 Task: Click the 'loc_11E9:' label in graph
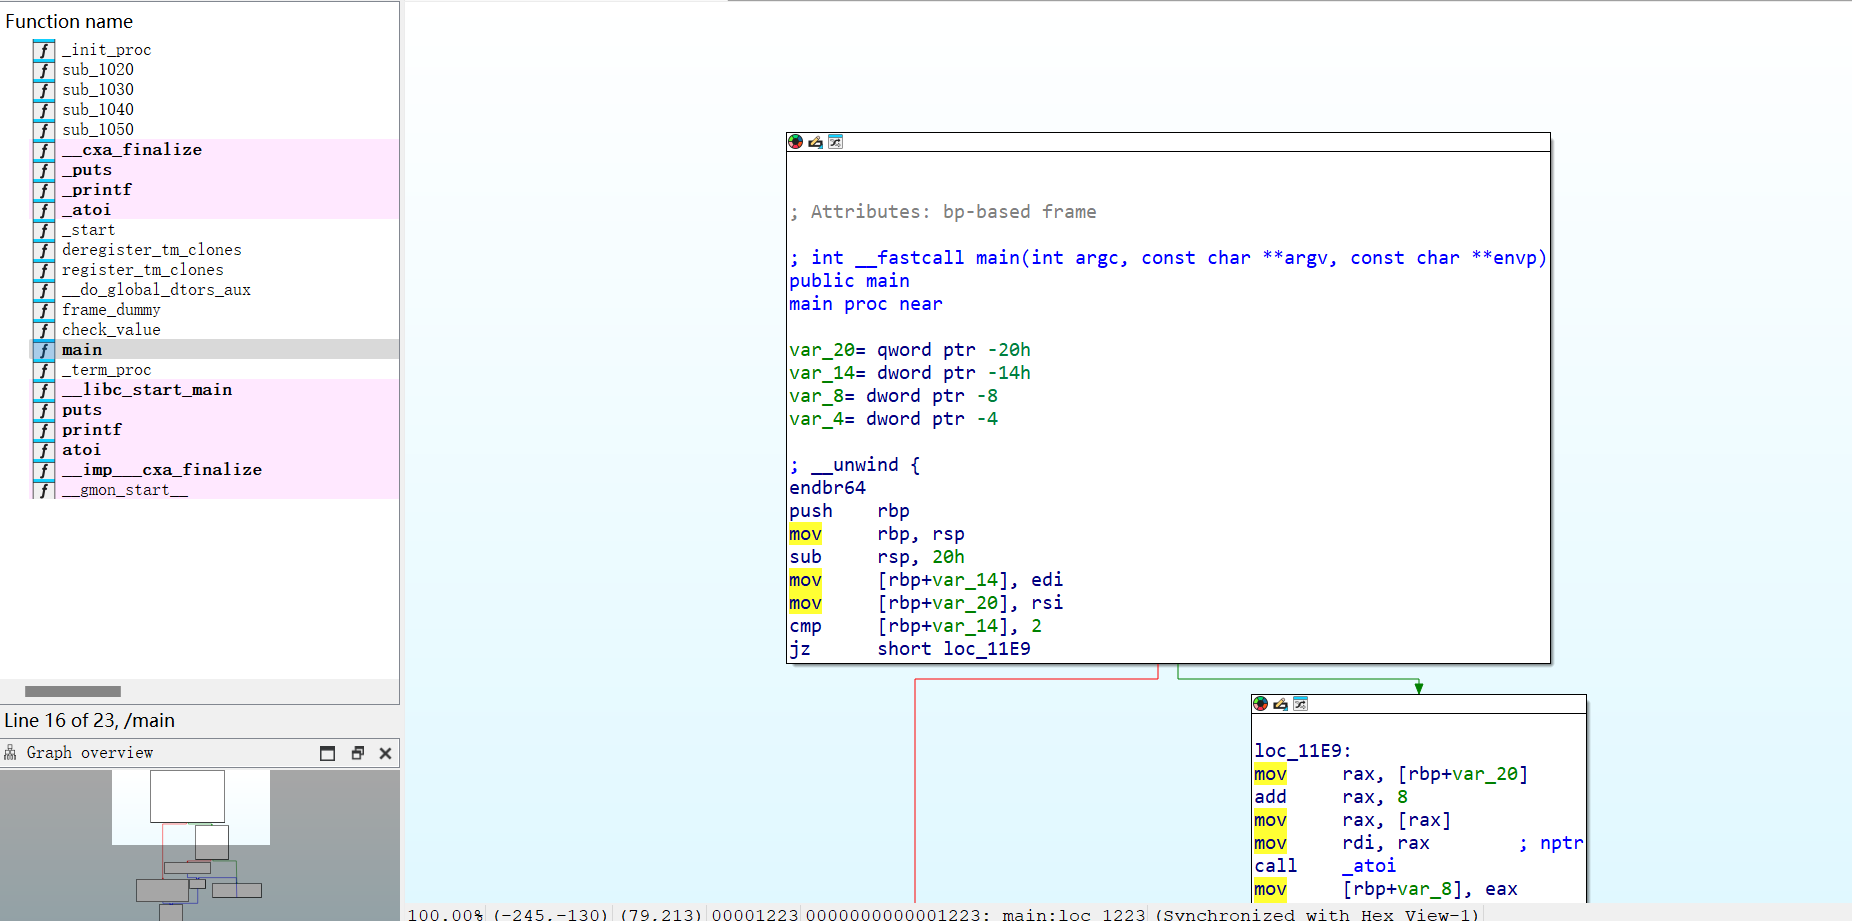(1303, 751)
